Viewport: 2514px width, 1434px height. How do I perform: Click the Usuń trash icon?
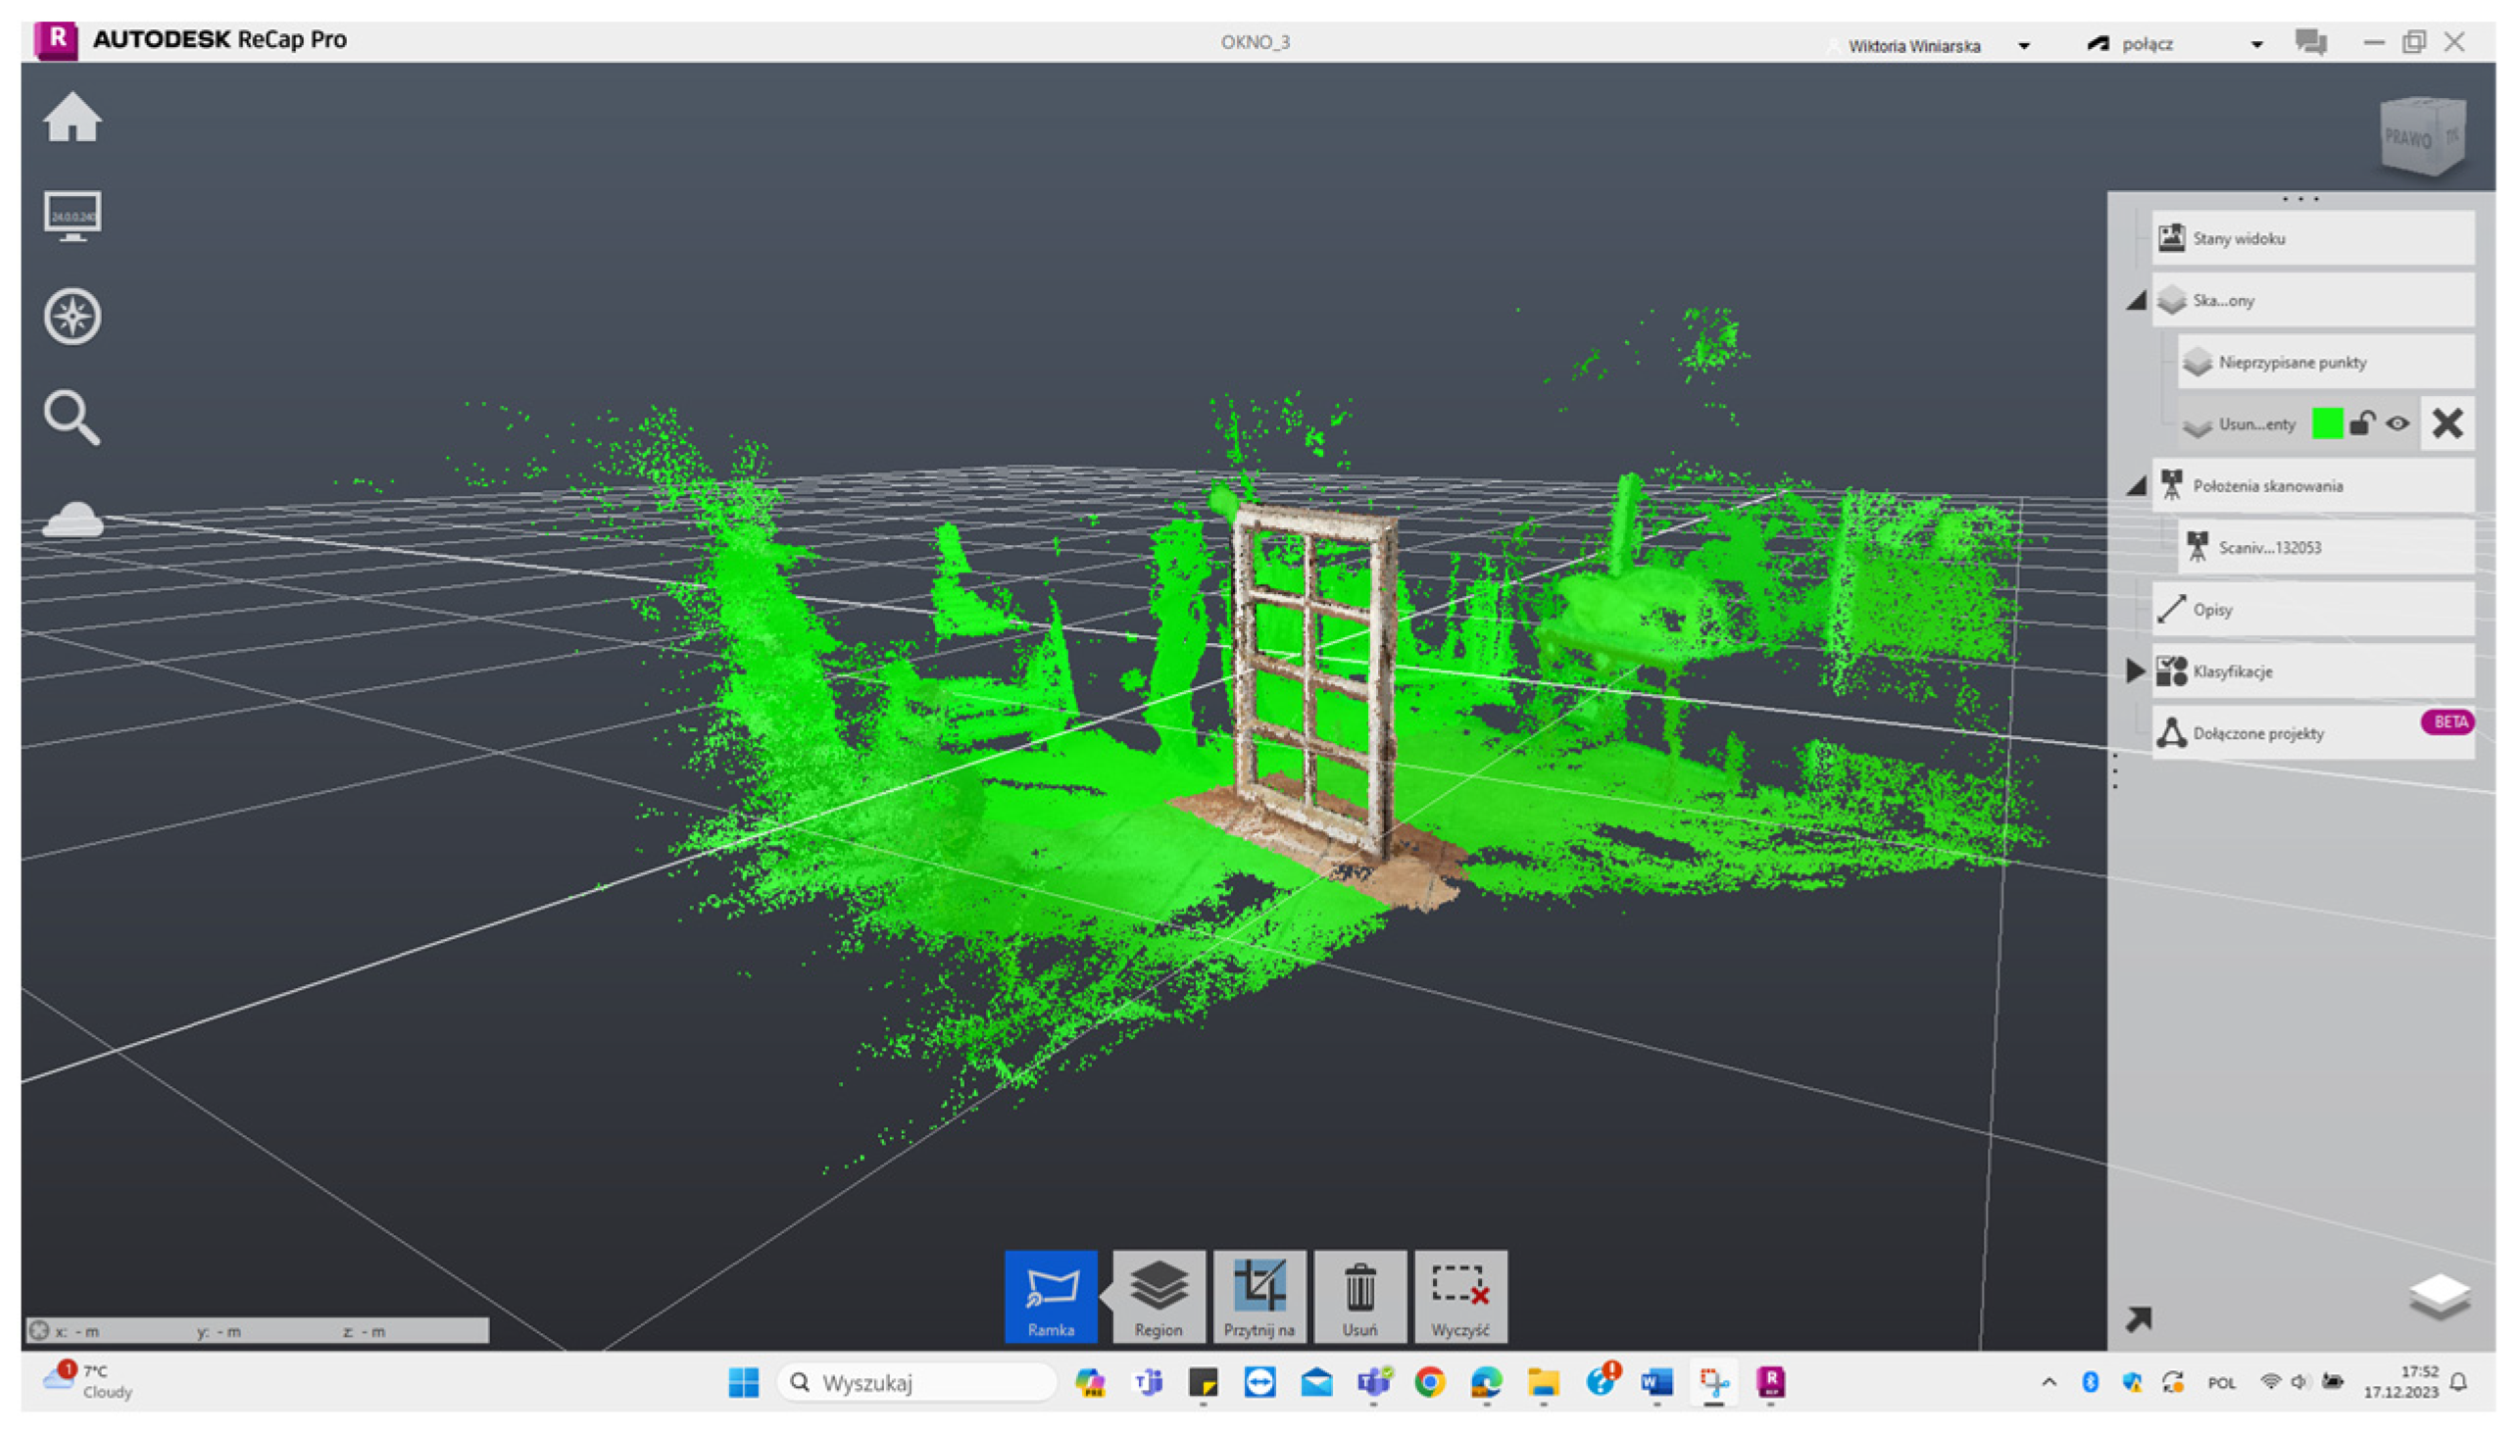pos(1359,1295)
